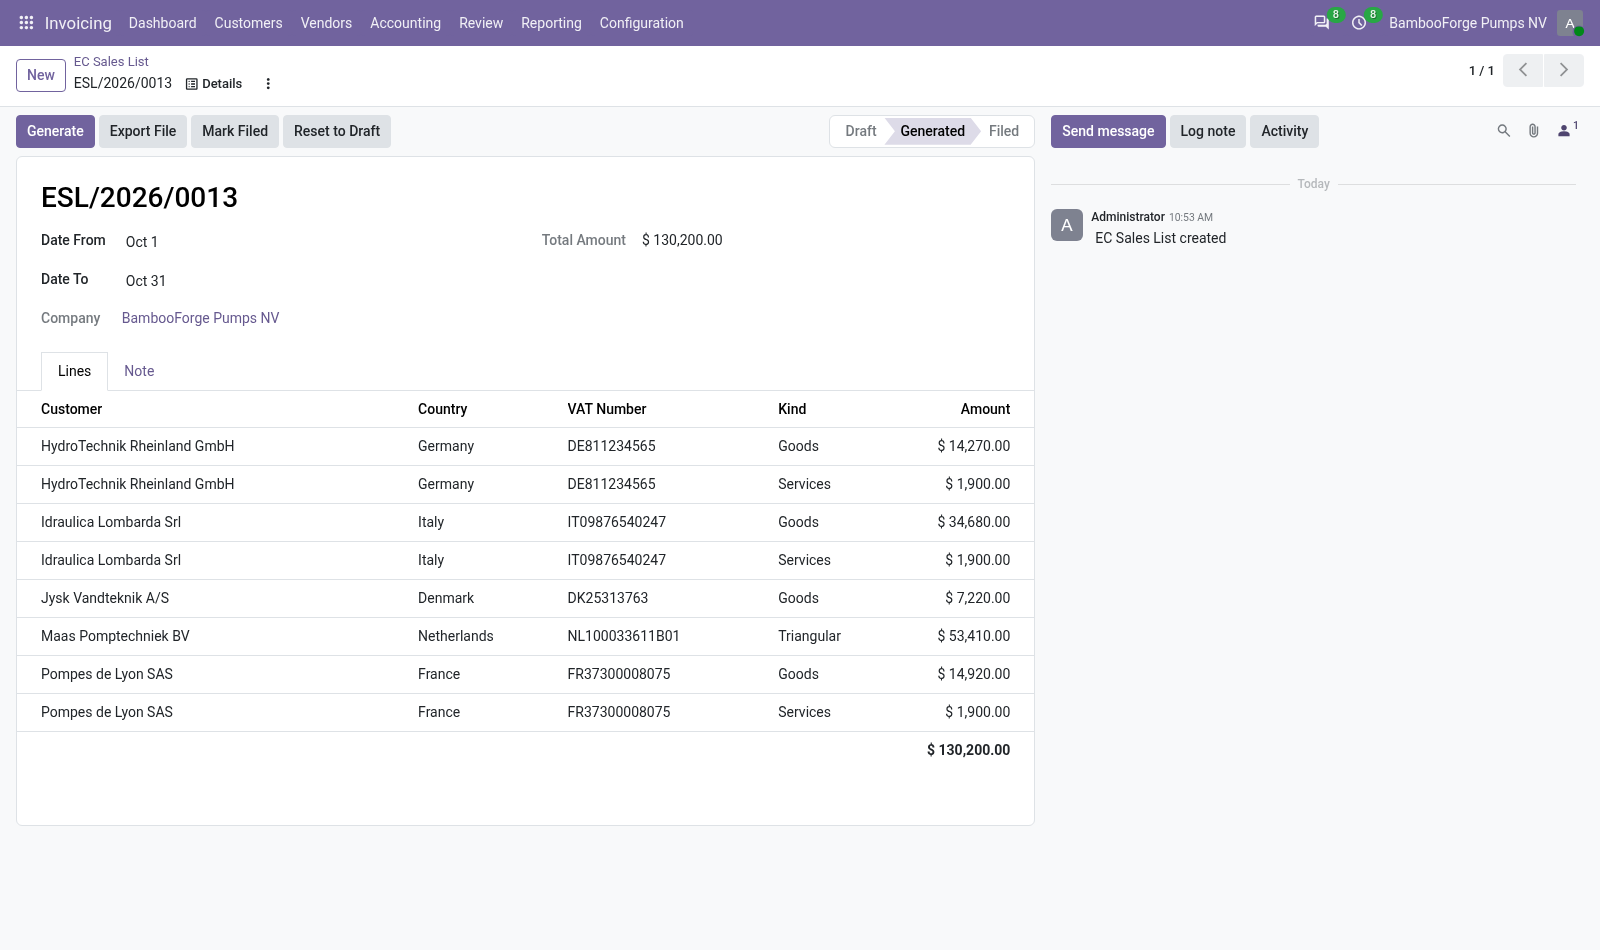This screenshot has height=950, width=1600.
Task: Search messages in the chatter
Action: (1503, 131)
